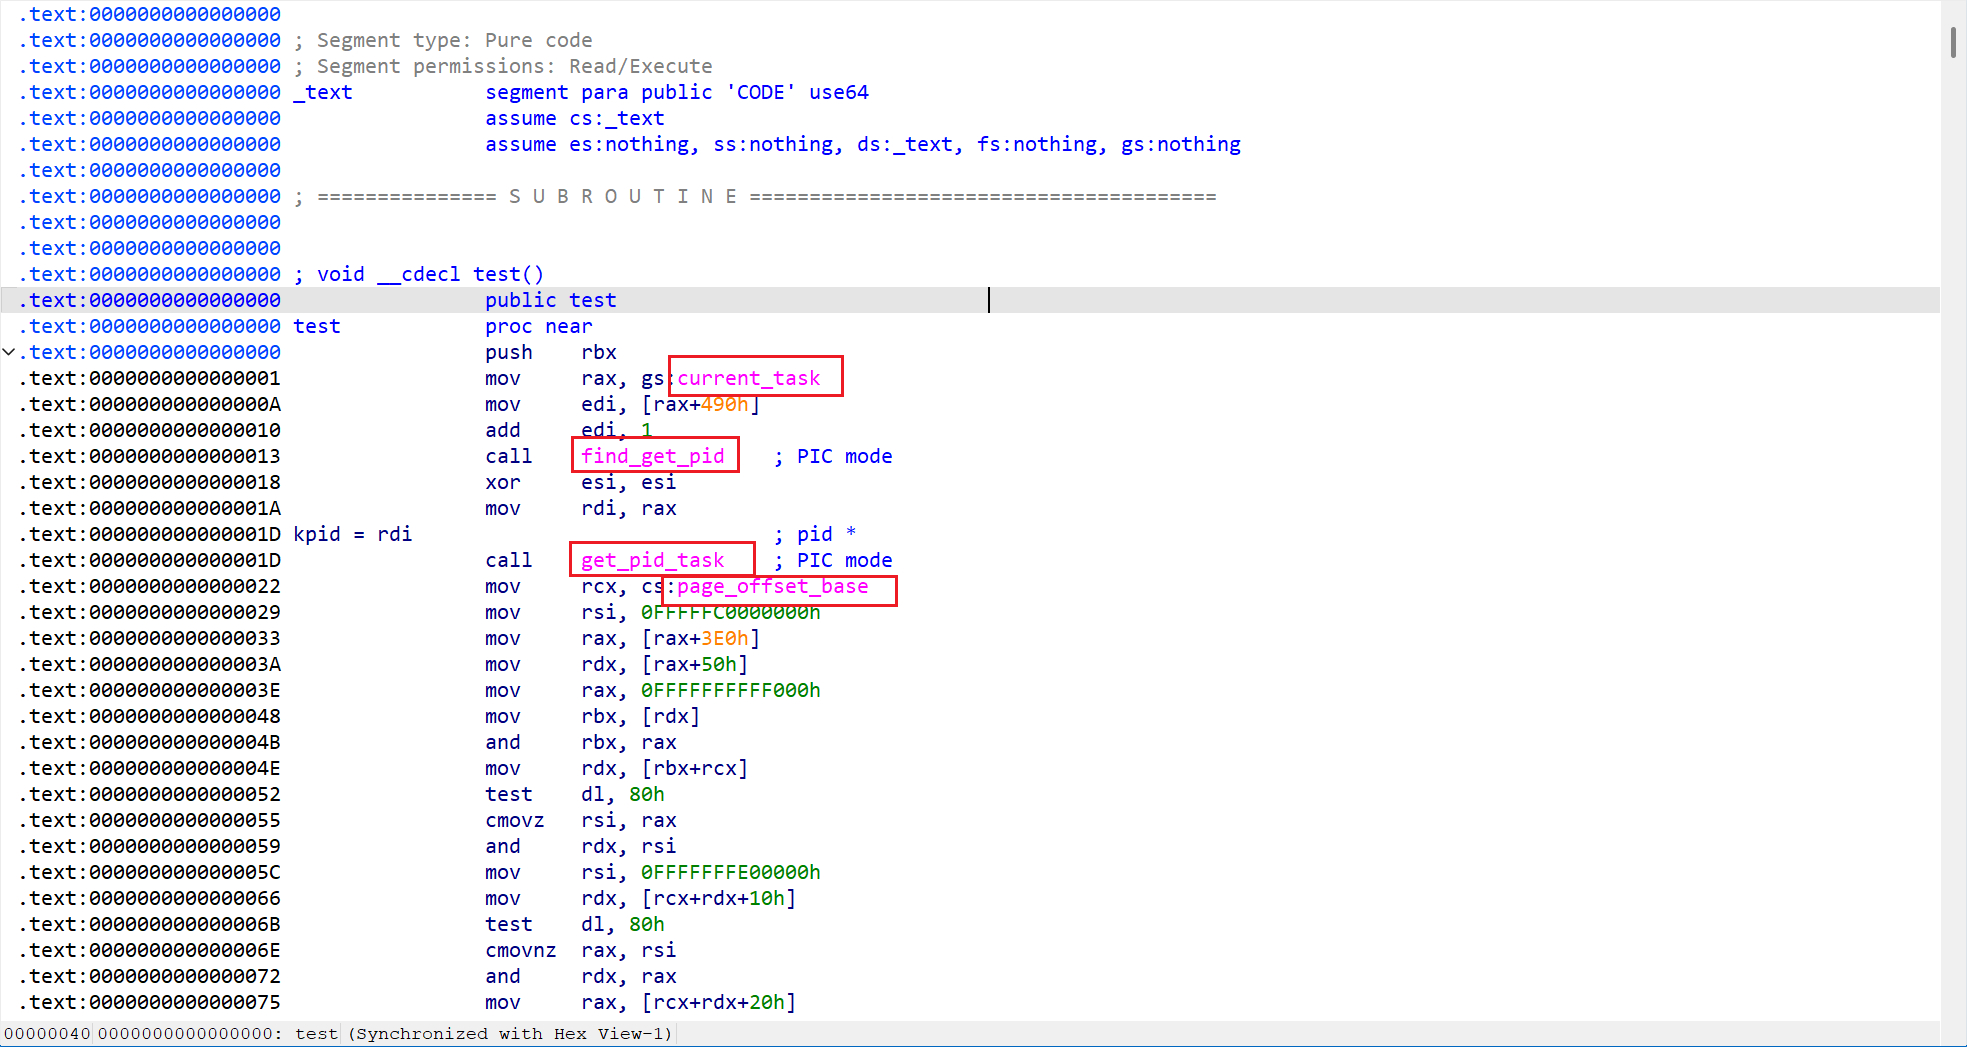Viewport: 1967px width, 1047px height.
Task: Select the cmovnz instruction mnemonic
Action: [520, 950]
